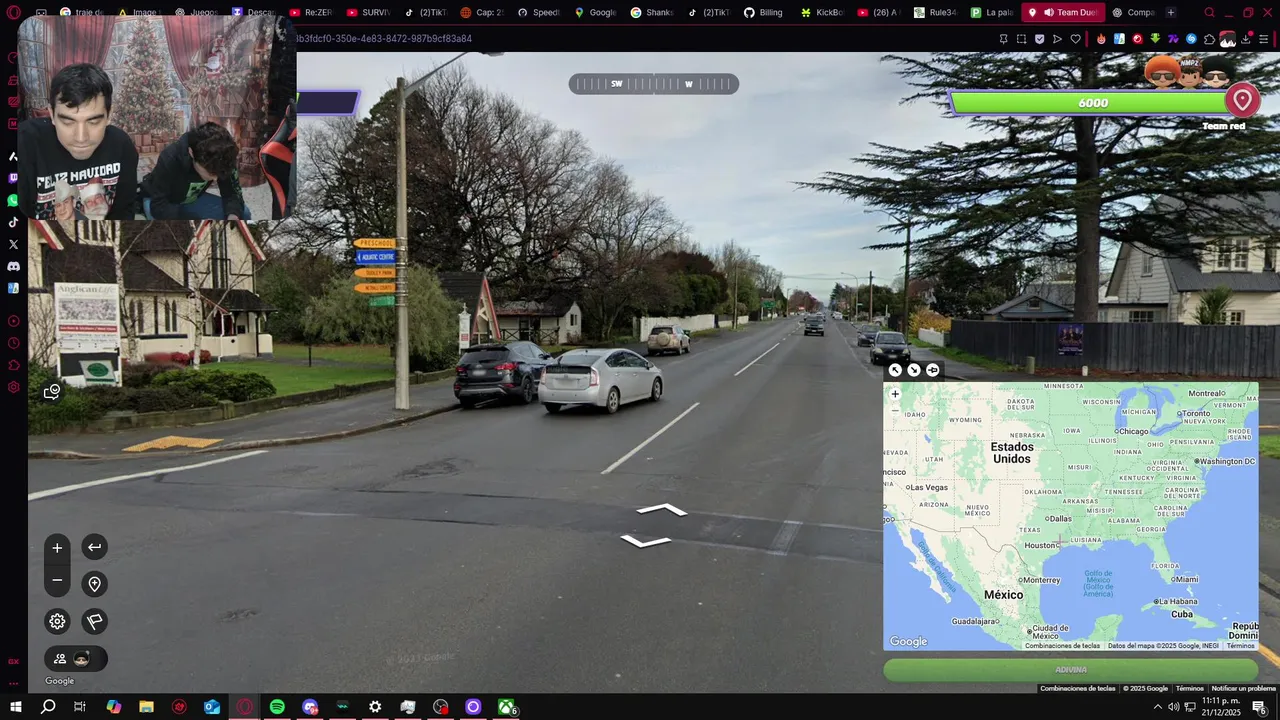Viewport: 1280px width, 720px height.
Task: Click the compass bar showing SW and W
Action: (654, 84)
